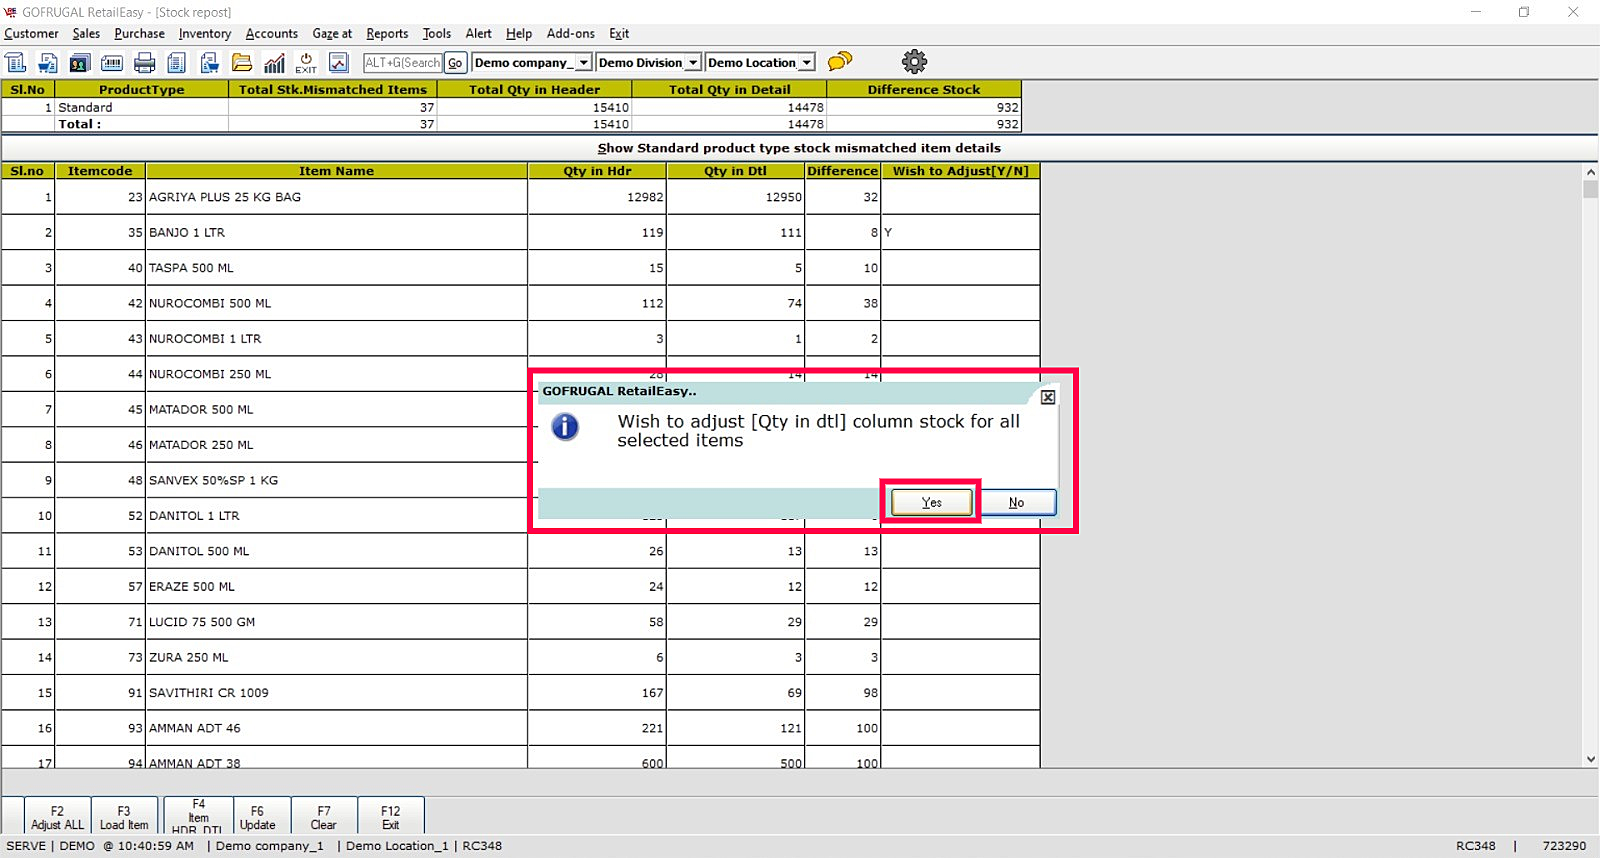1600x858 pixels.
Task: Click the EXIT power icon in toolbar
Action: click(306, 63)
